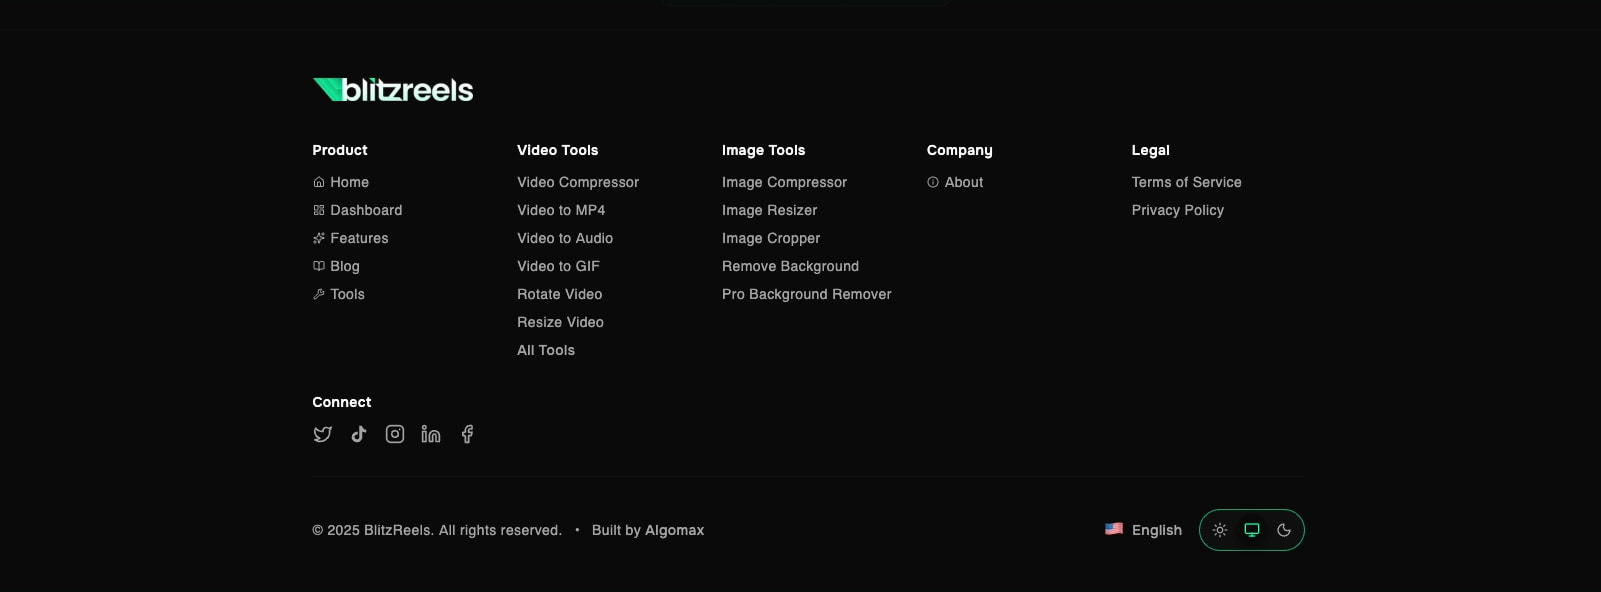Open the Tools link under Product
This screenshot has width=1601, height=592.
coord(347,294)
